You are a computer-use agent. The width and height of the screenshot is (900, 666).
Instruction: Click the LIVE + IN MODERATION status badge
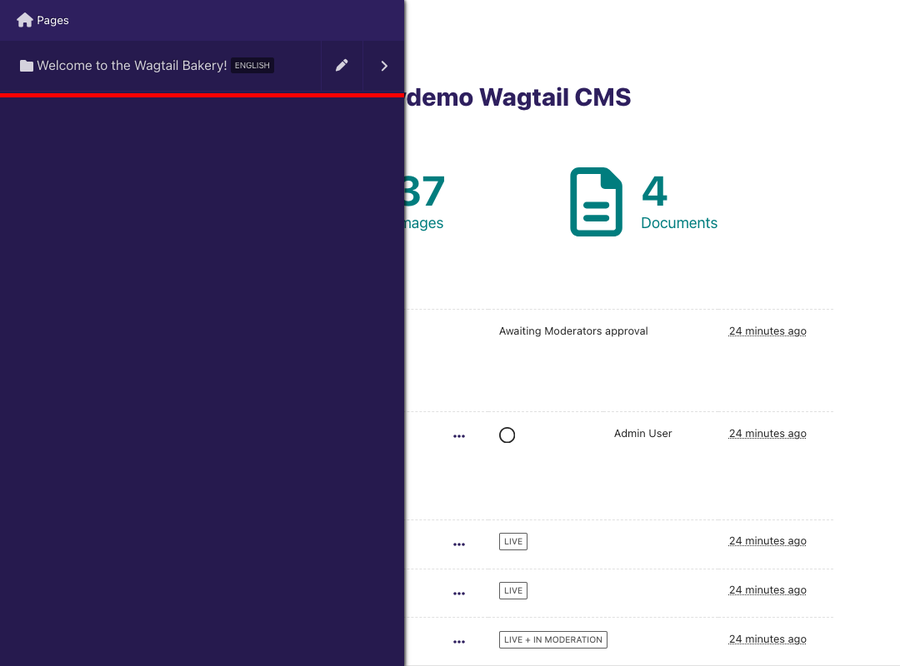[553, 640]
